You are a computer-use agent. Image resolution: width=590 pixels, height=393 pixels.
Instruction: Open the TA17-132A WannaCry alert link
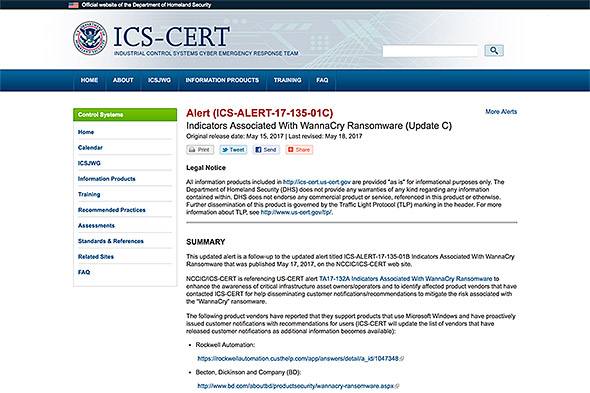pos(406,279)
